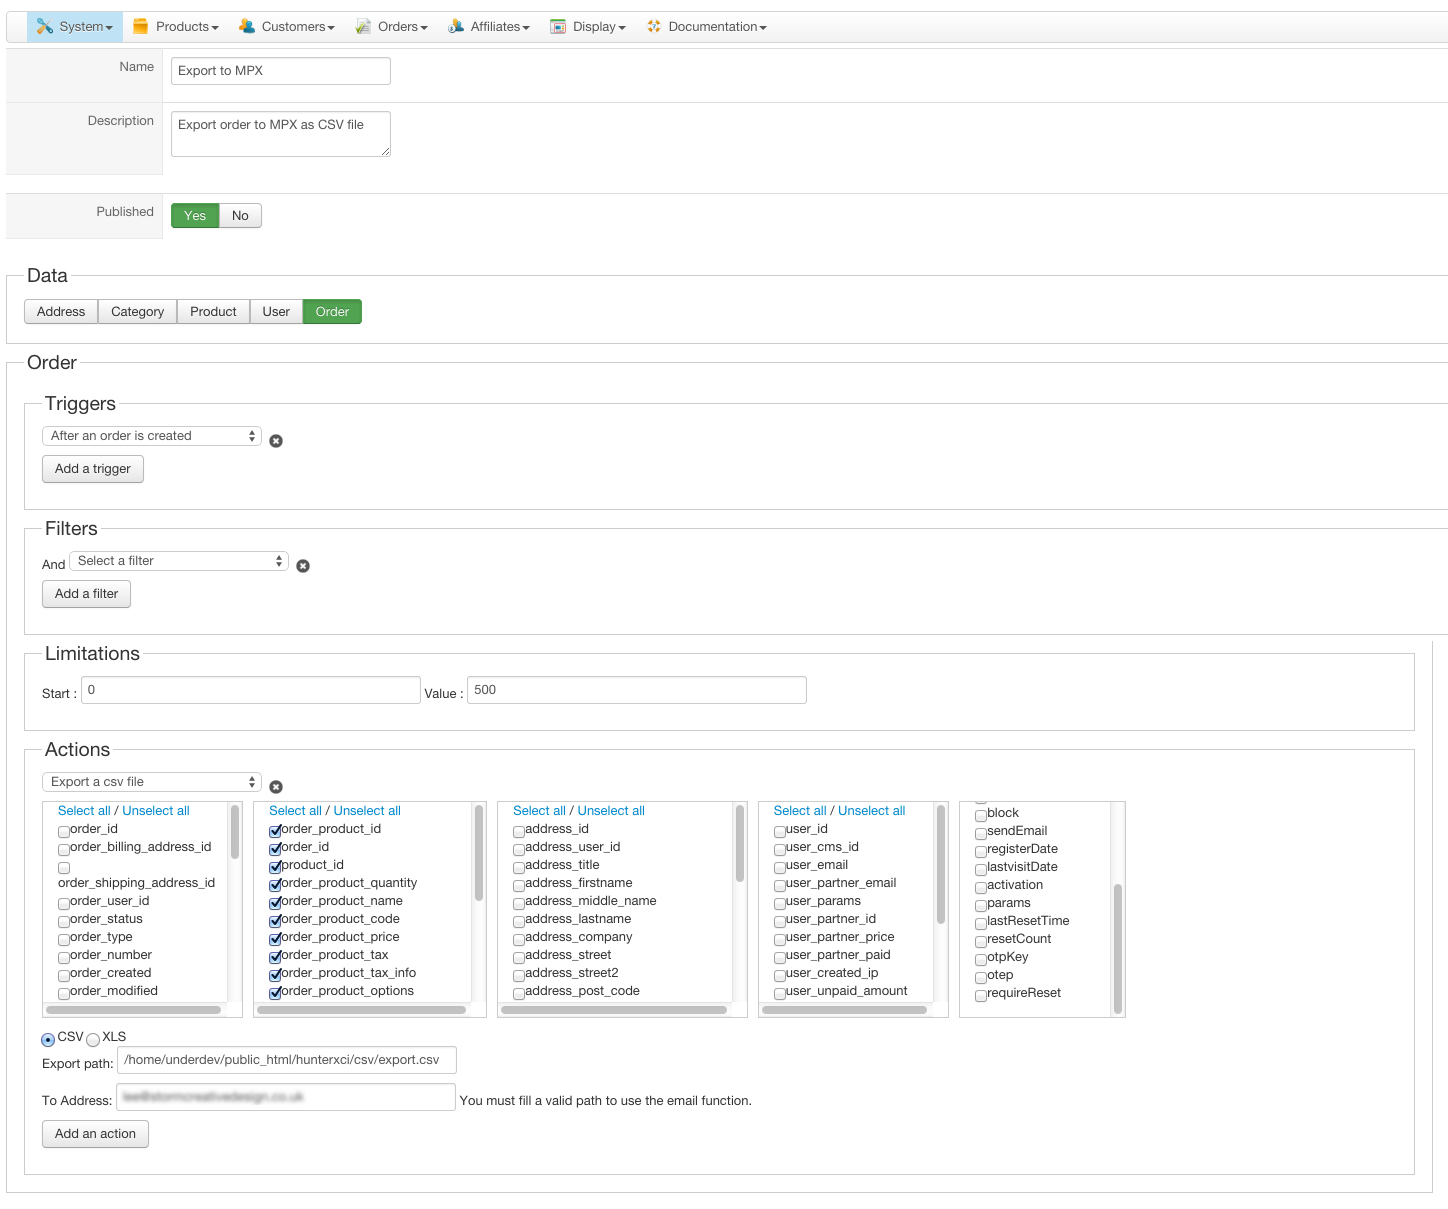This screenshot has width=1448, height=1209.
Task: Click the Limitations Start input field
Action: click(x=251, y=690)
